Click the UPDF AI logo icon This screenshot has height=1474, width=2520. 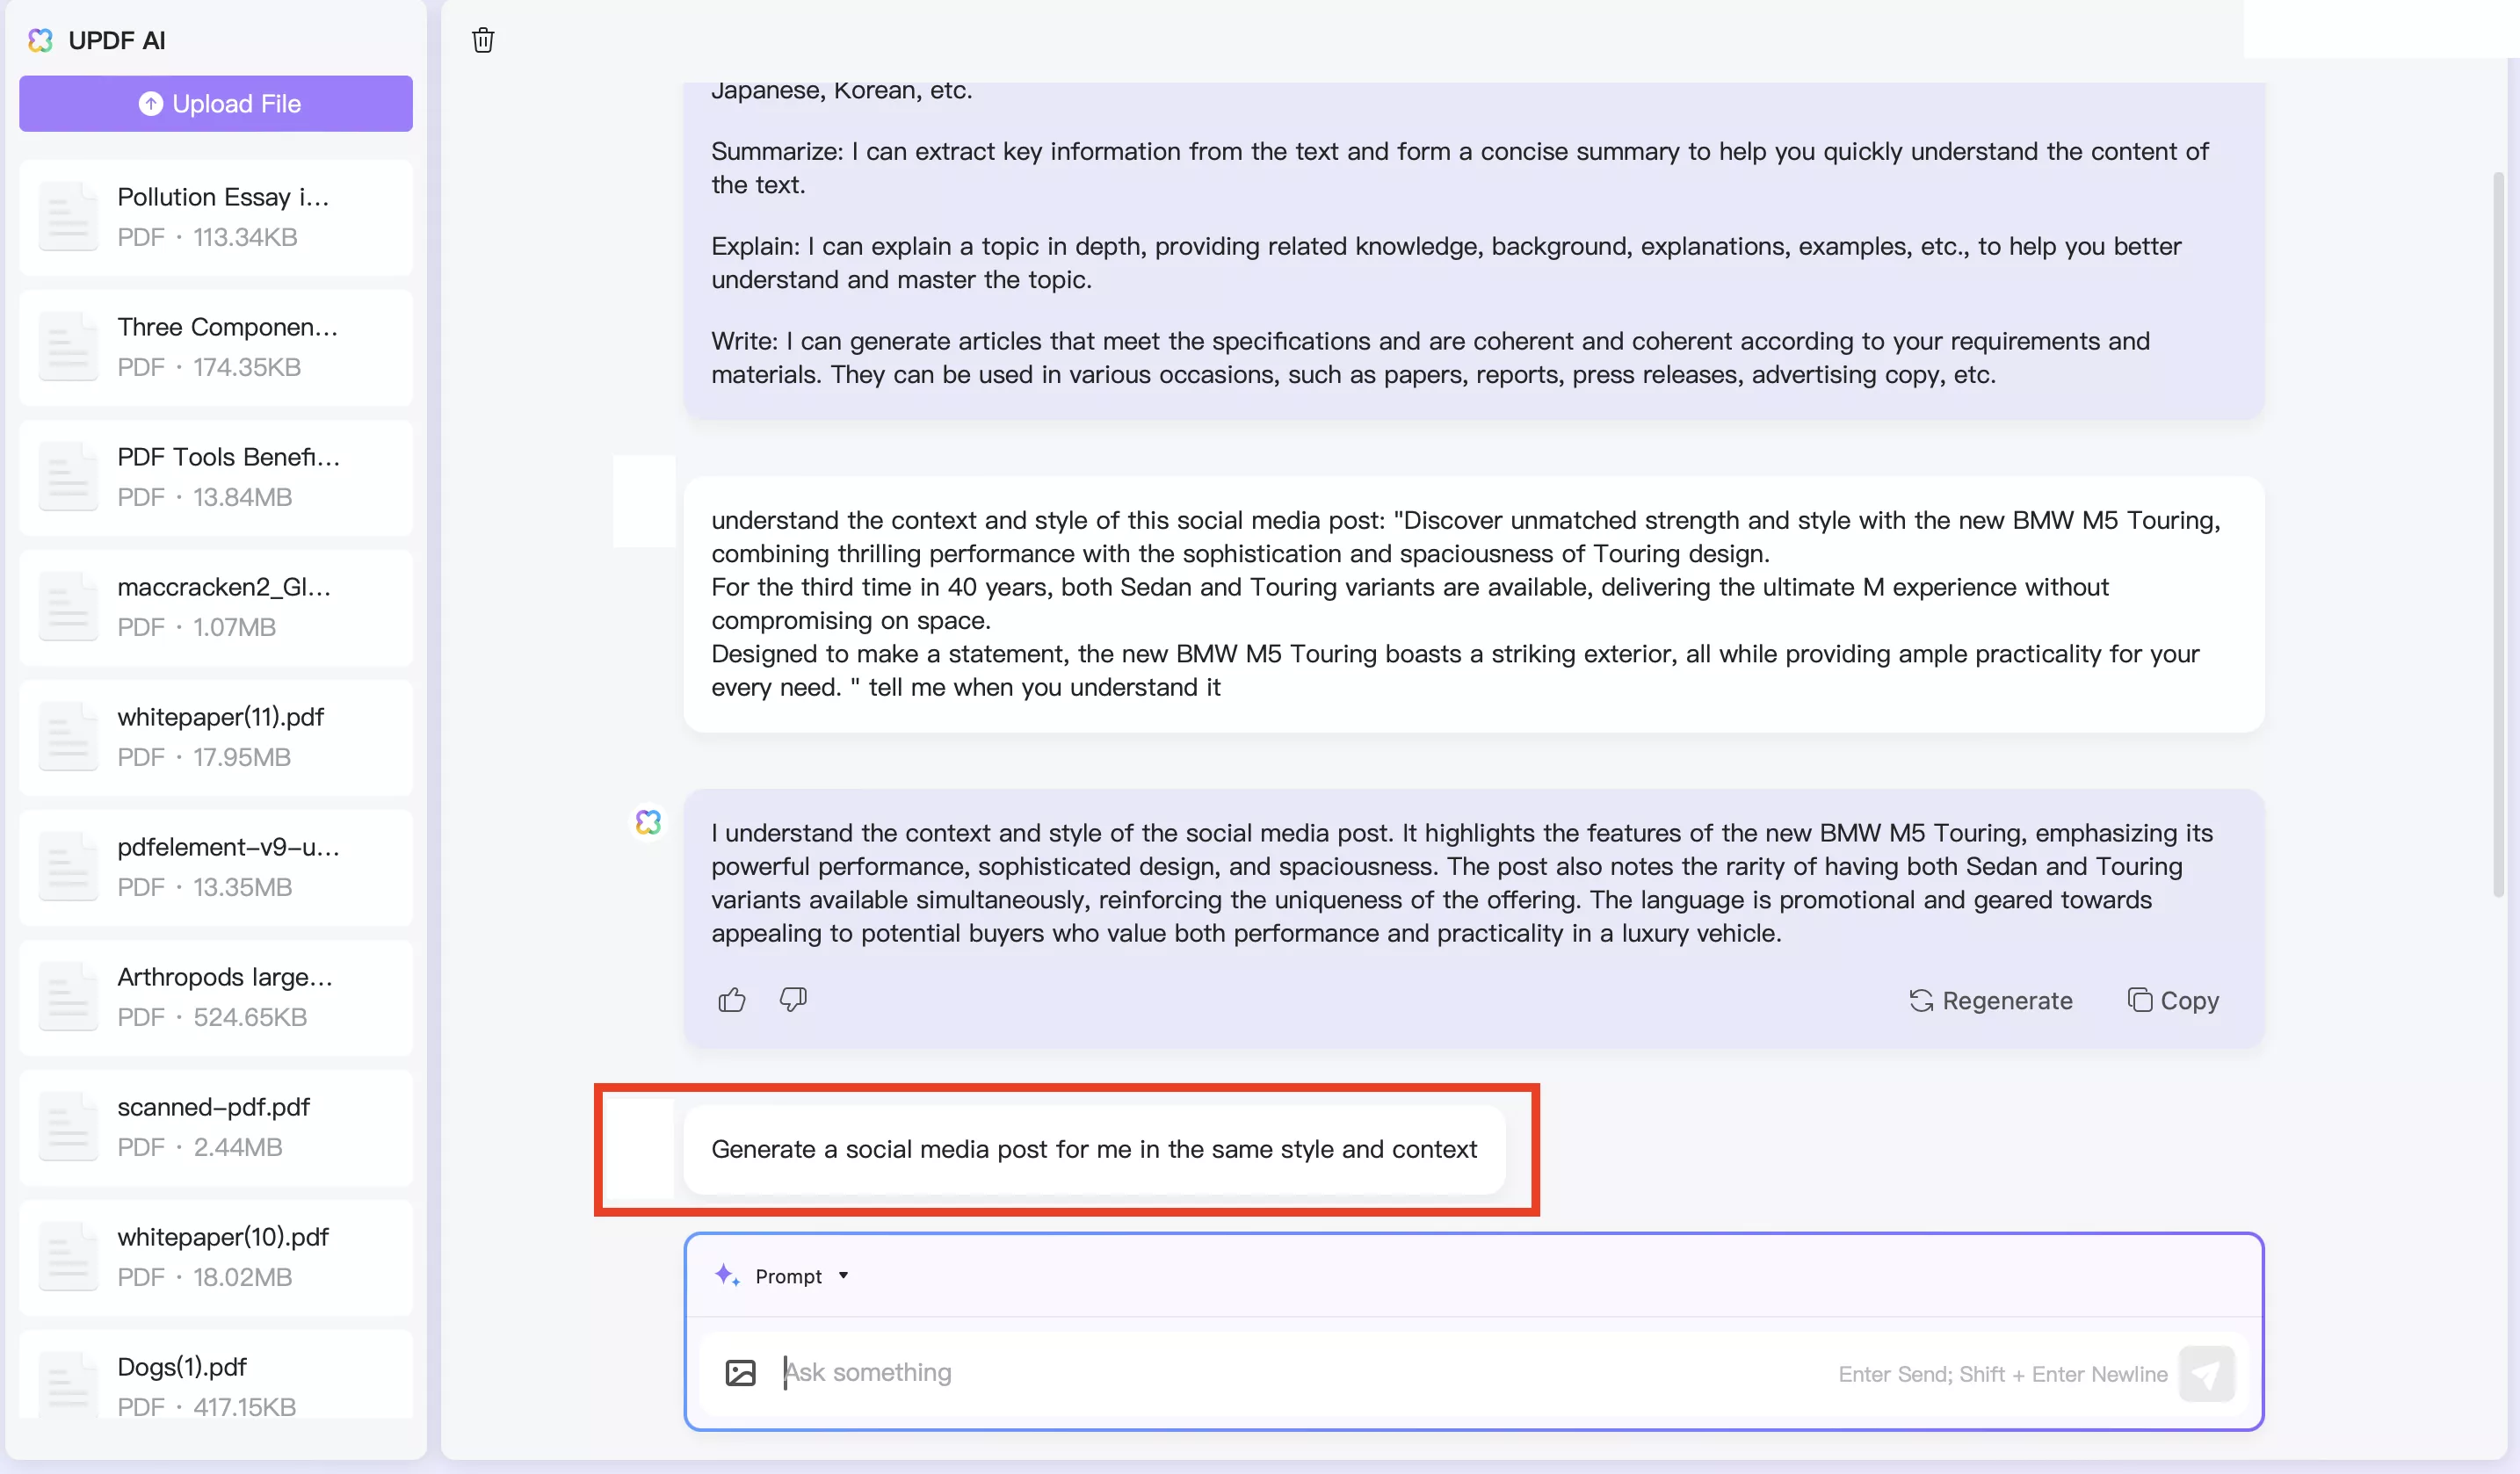tap(40, 40)
